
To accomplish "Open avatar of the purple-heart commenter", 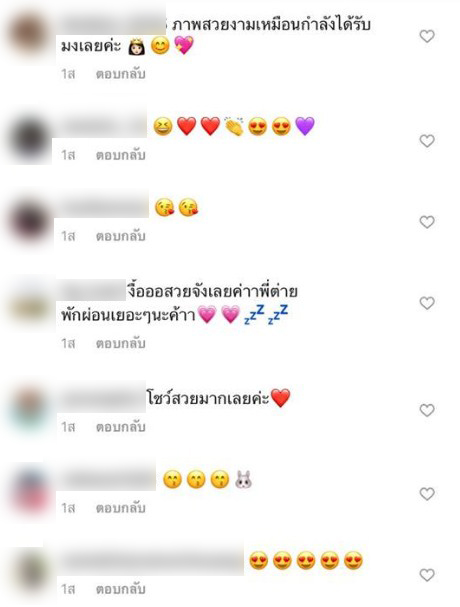I will [x=29, y=139].
